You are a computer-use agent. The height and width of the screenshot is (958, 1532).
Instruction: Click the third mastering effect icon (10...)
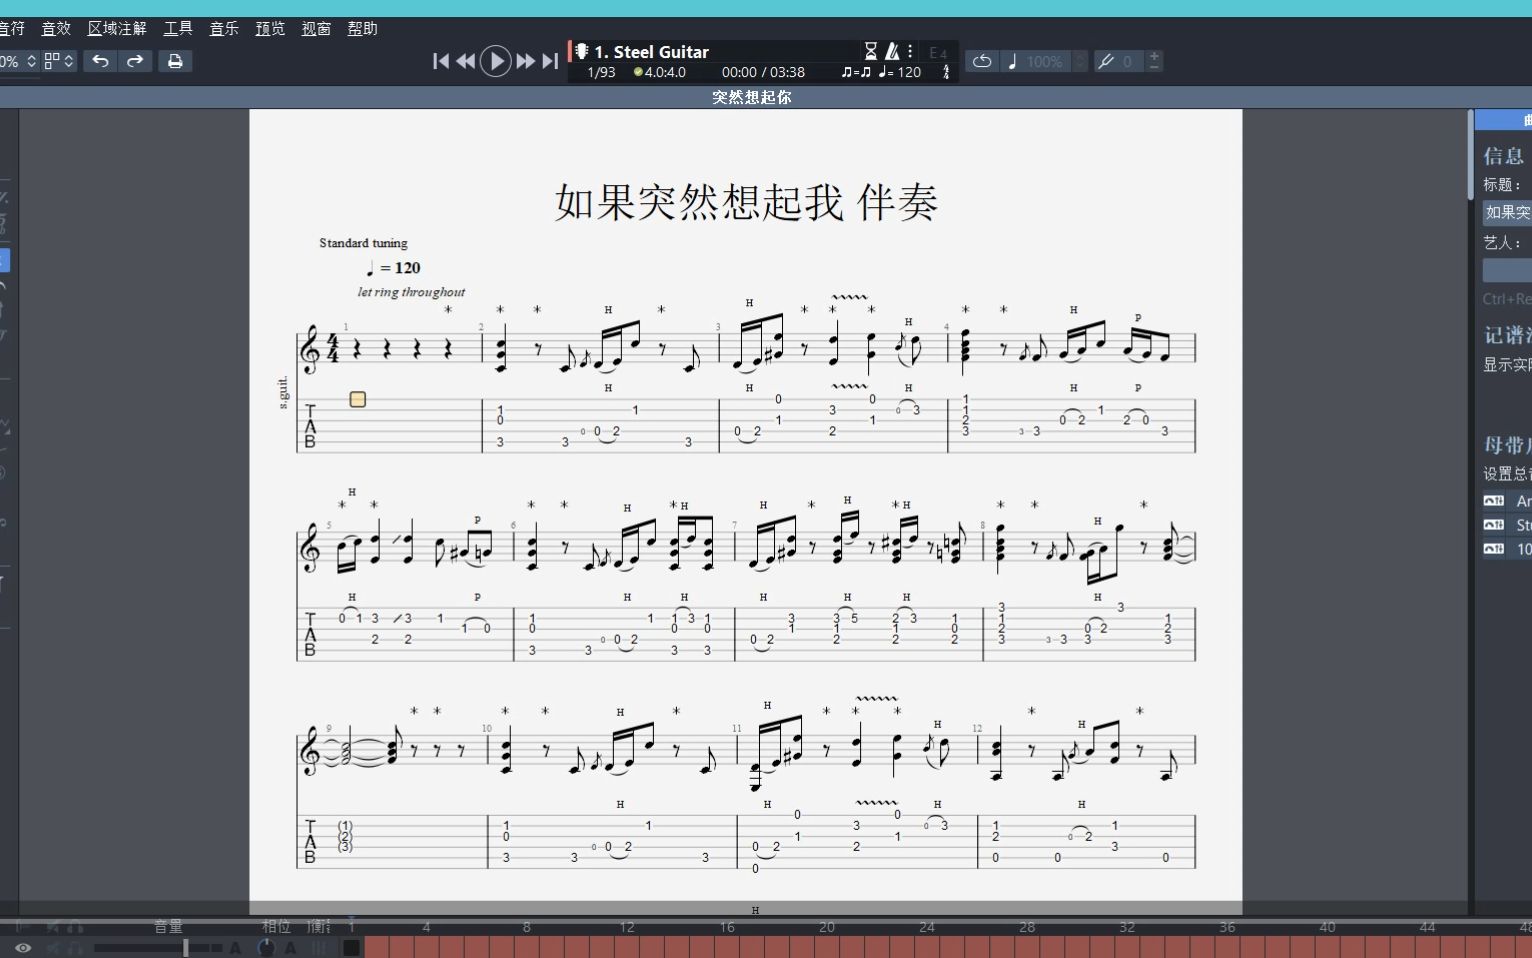click(1493, 549)
